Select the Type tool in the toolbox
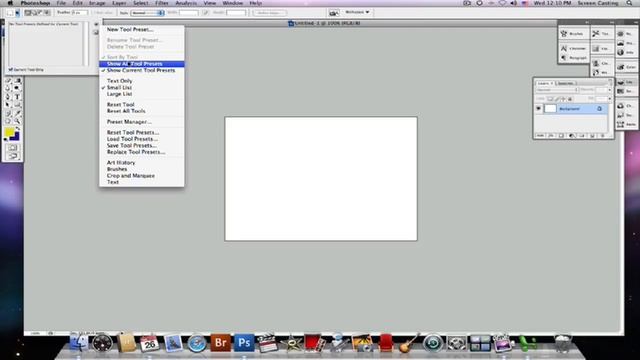 (17, 97)
